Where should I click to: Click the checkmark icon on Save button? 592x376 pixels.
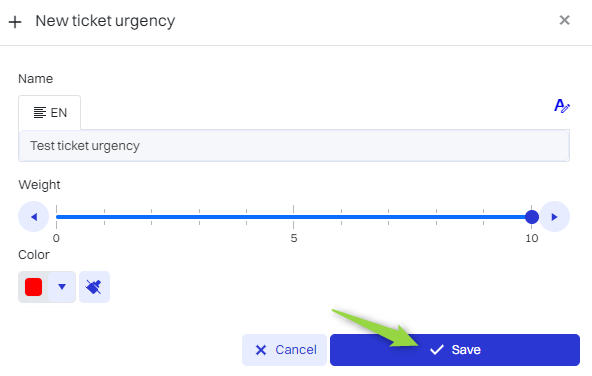pos(436,350)
